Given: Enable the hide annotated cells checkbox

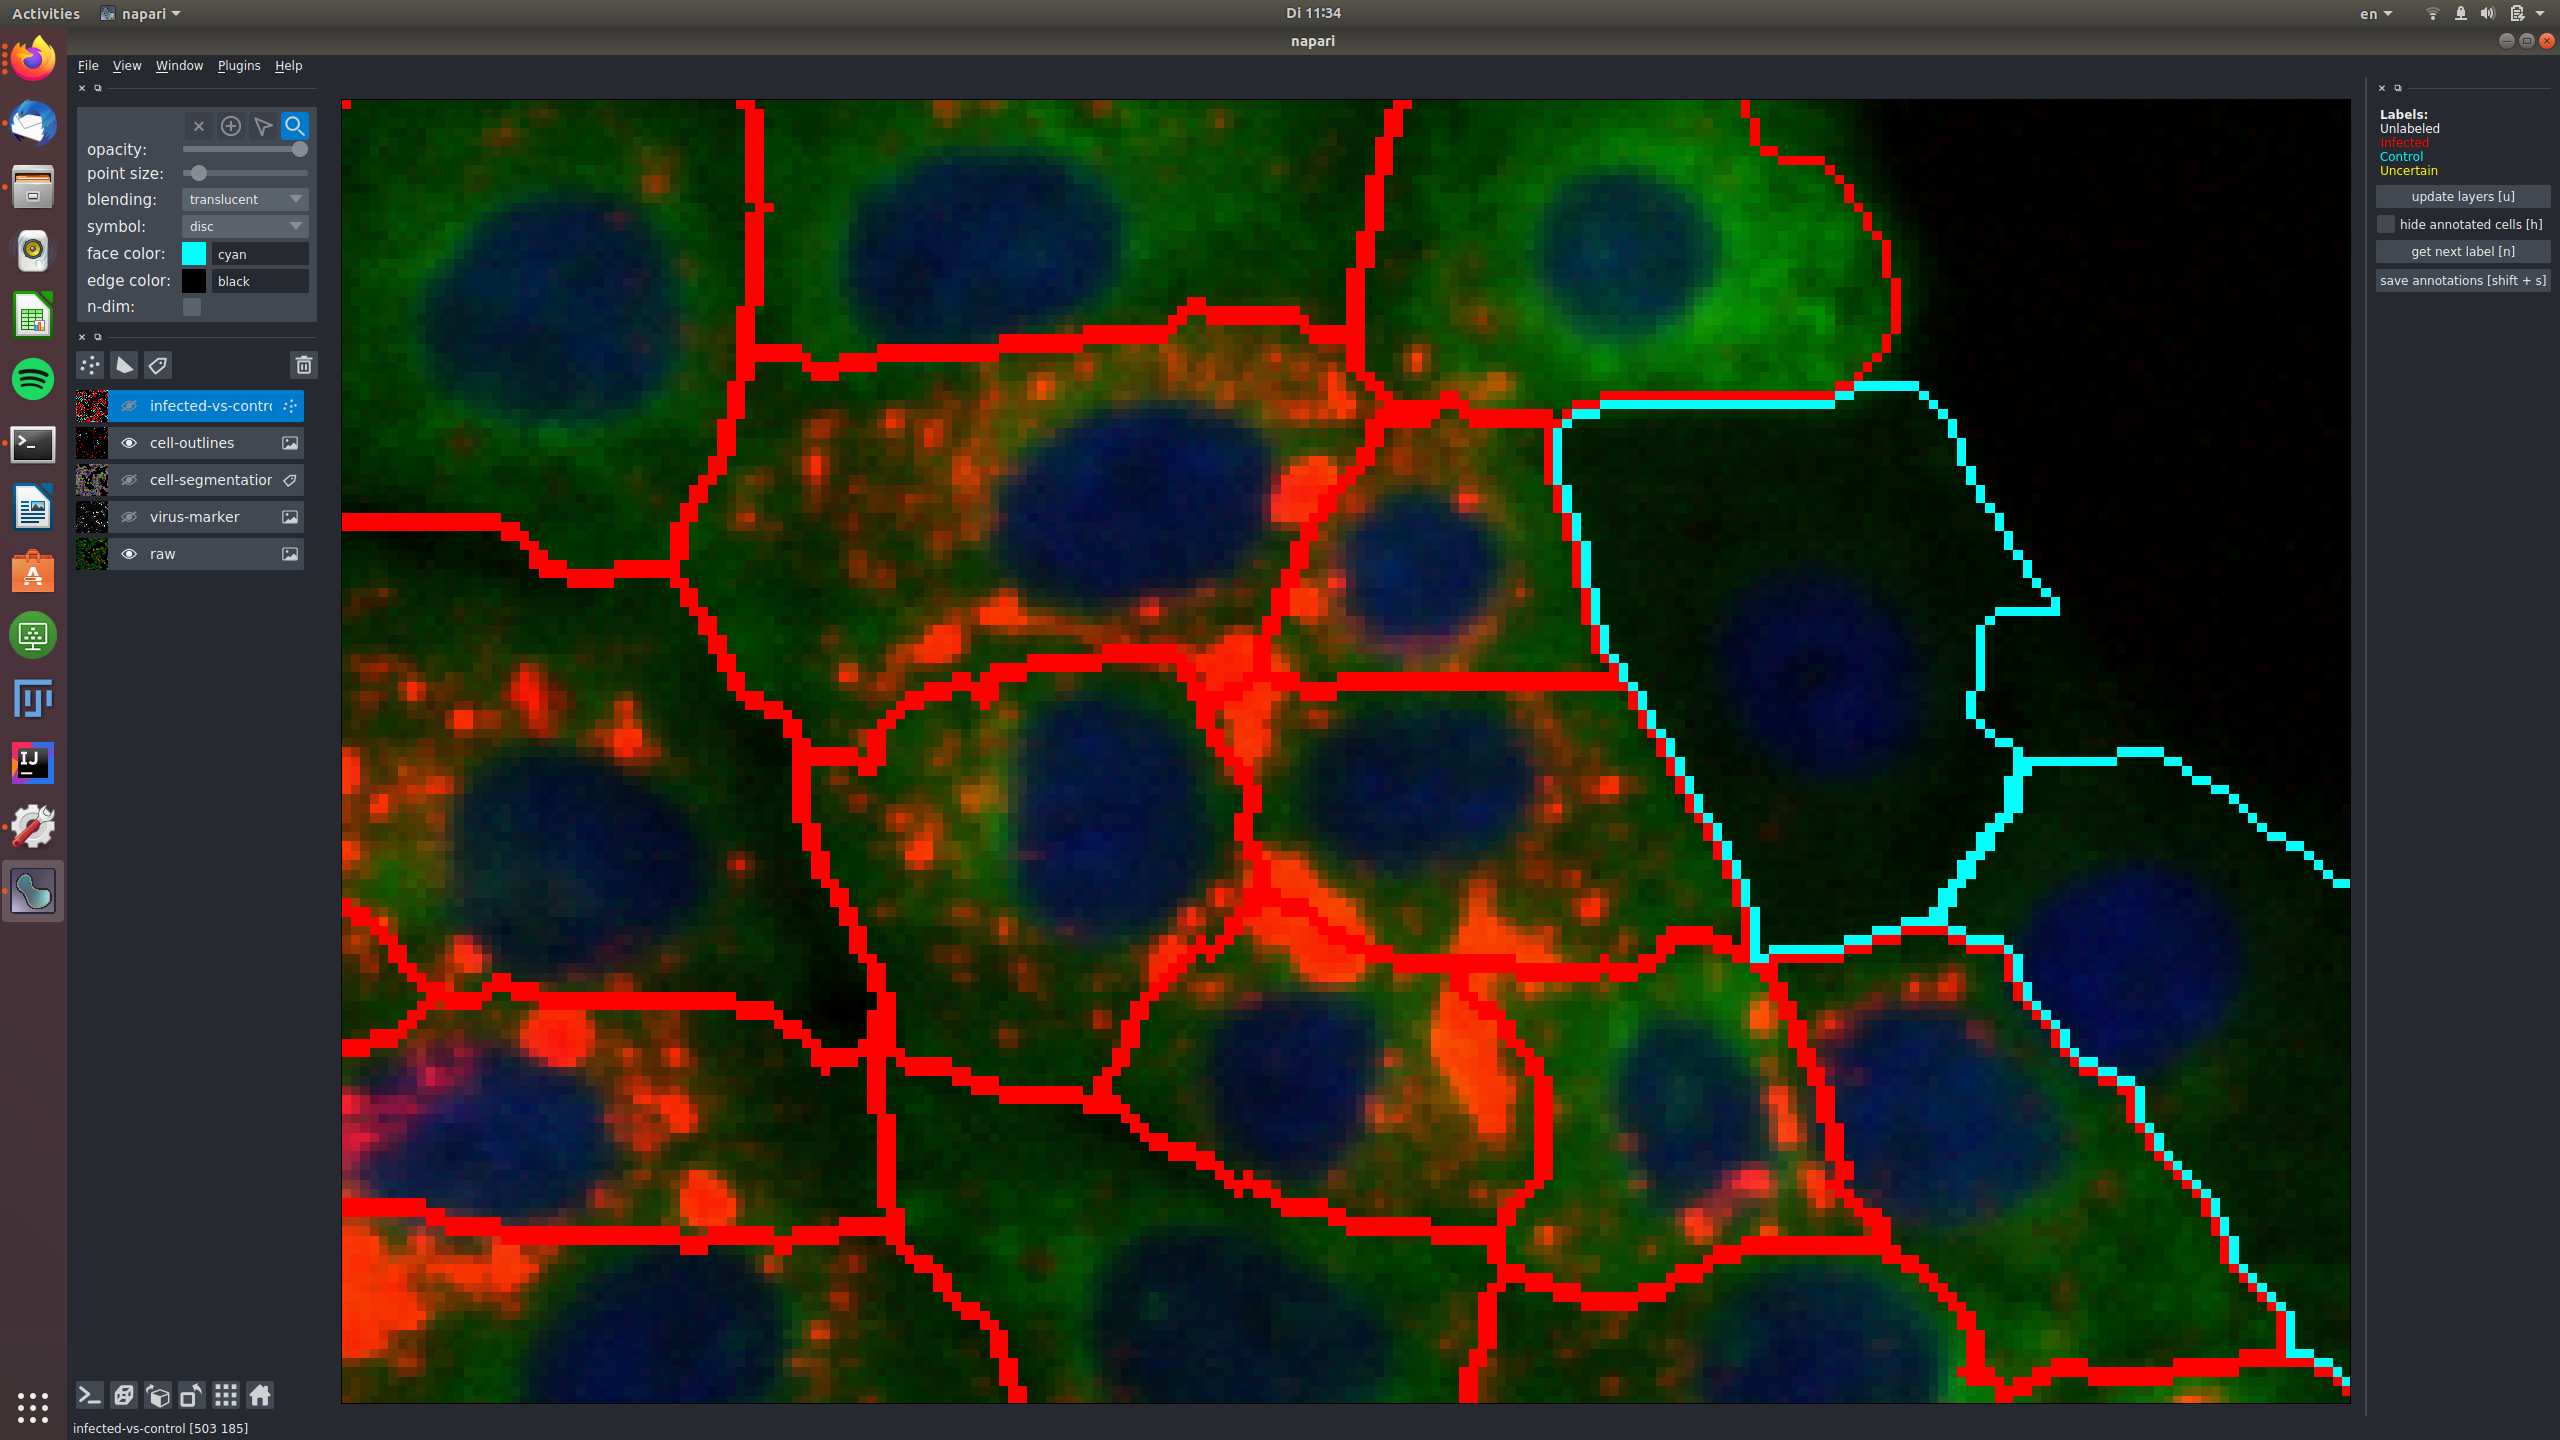Looking at the screenshot, I should click(2386, 224).
